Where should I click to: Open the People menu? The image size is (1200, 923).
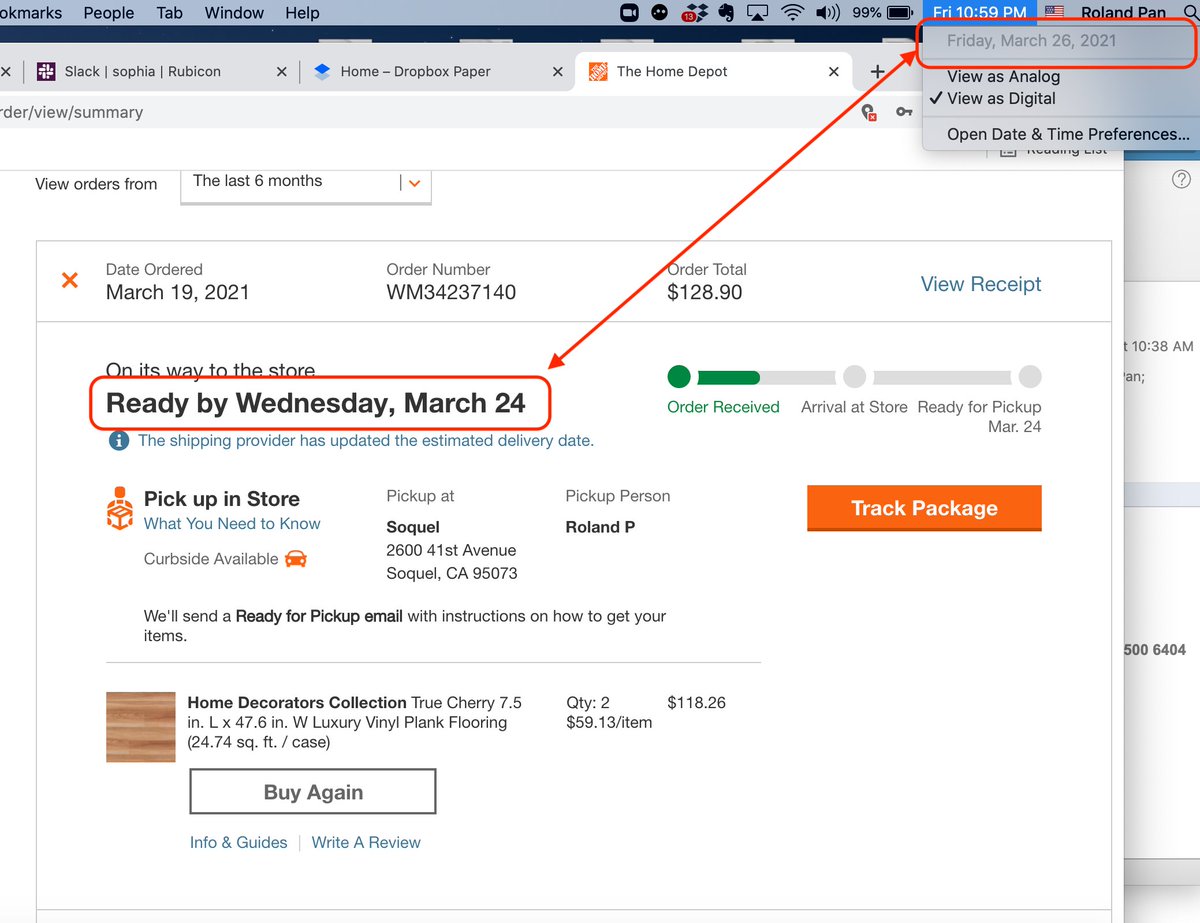coord(109,13)
